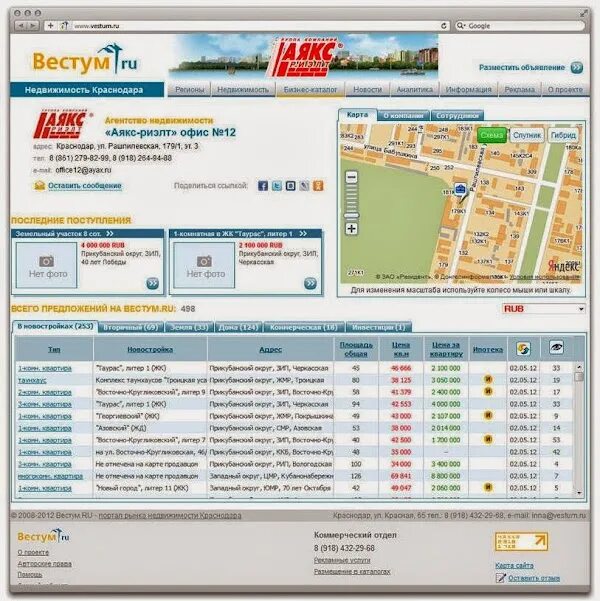The width and height of the screenshot is (600, 601).
Task: Sort the table by Тип column
Action: pos(54,350)
